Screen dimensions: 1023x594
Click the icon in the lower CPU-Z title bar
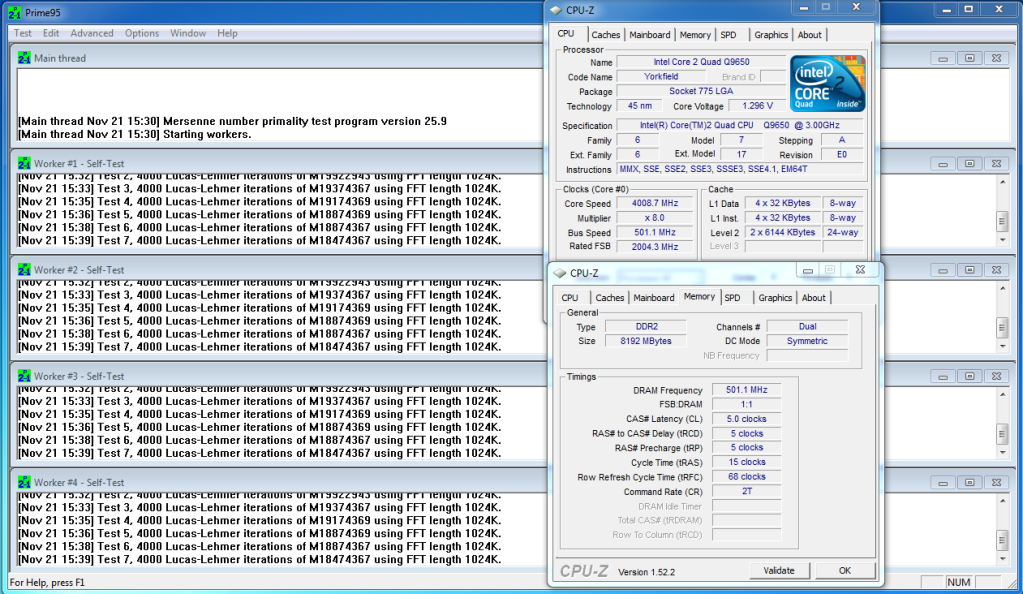click(x=560, y=273)
